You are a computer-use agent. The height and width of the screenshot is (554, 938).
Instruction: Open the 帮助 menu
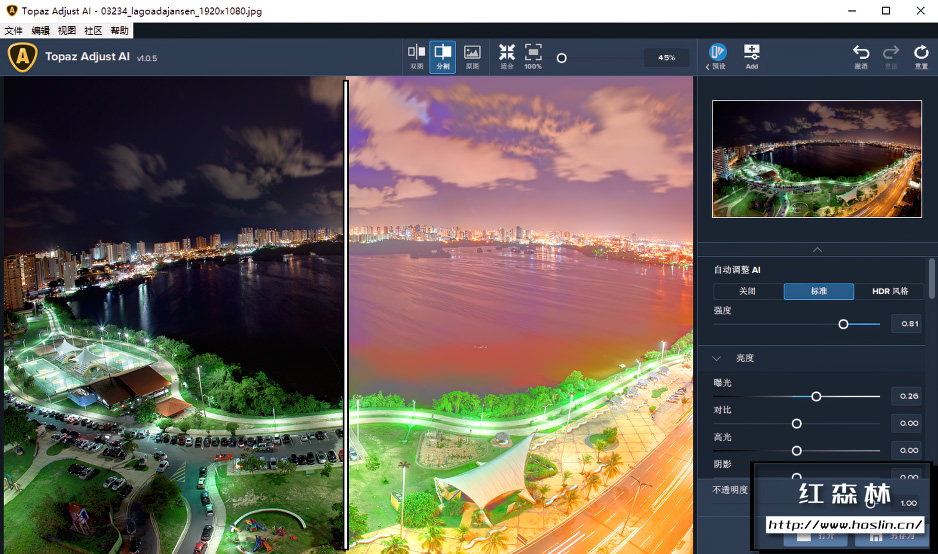(x=120, y=31)
